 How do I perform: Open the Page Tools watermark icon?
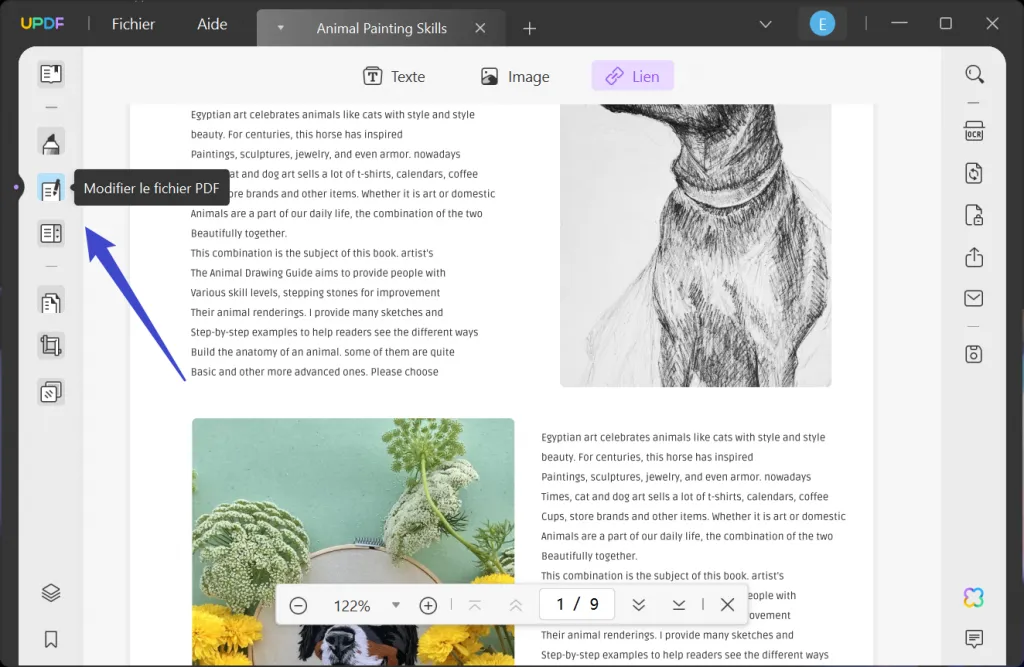(x=51, y=392)
